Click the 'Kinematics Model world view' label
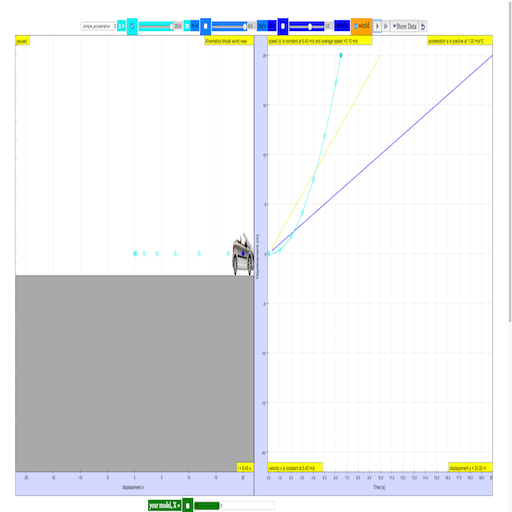The height and width of the screenshot is (512, 512). point(229,41)
